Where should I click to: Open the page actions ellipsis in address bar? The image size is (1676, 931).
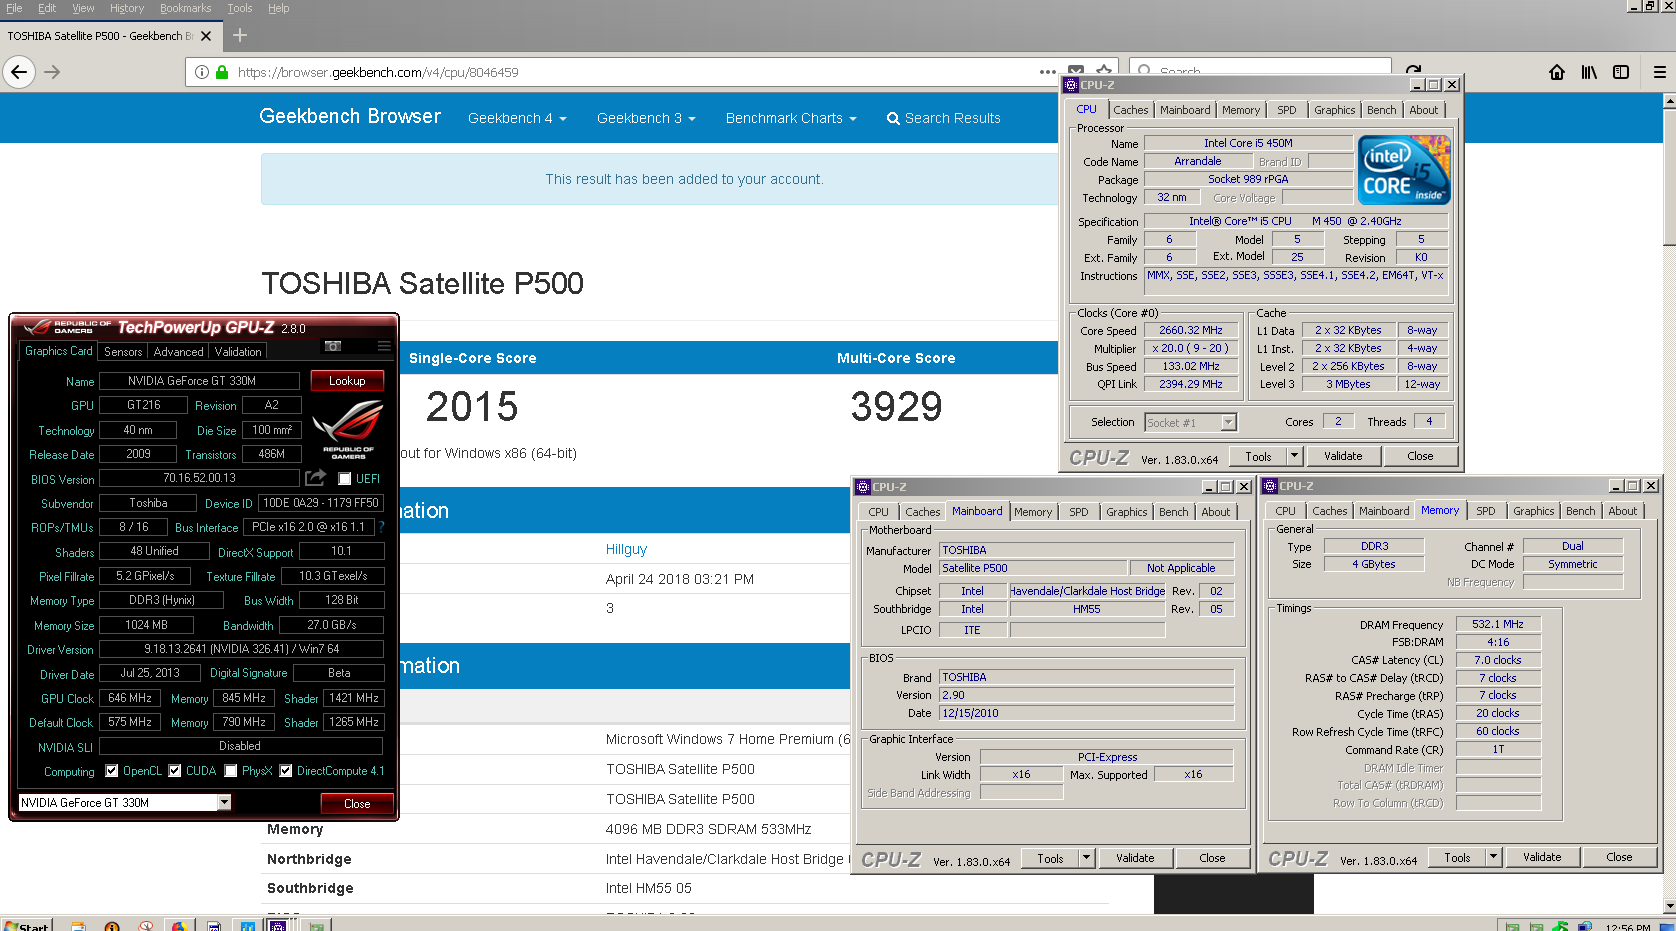coord(1047,72)
